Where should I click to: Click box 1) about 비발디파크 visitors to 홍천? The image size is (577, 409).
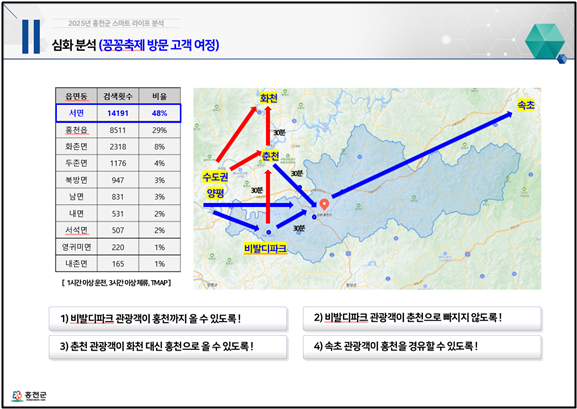click(168, 318)
